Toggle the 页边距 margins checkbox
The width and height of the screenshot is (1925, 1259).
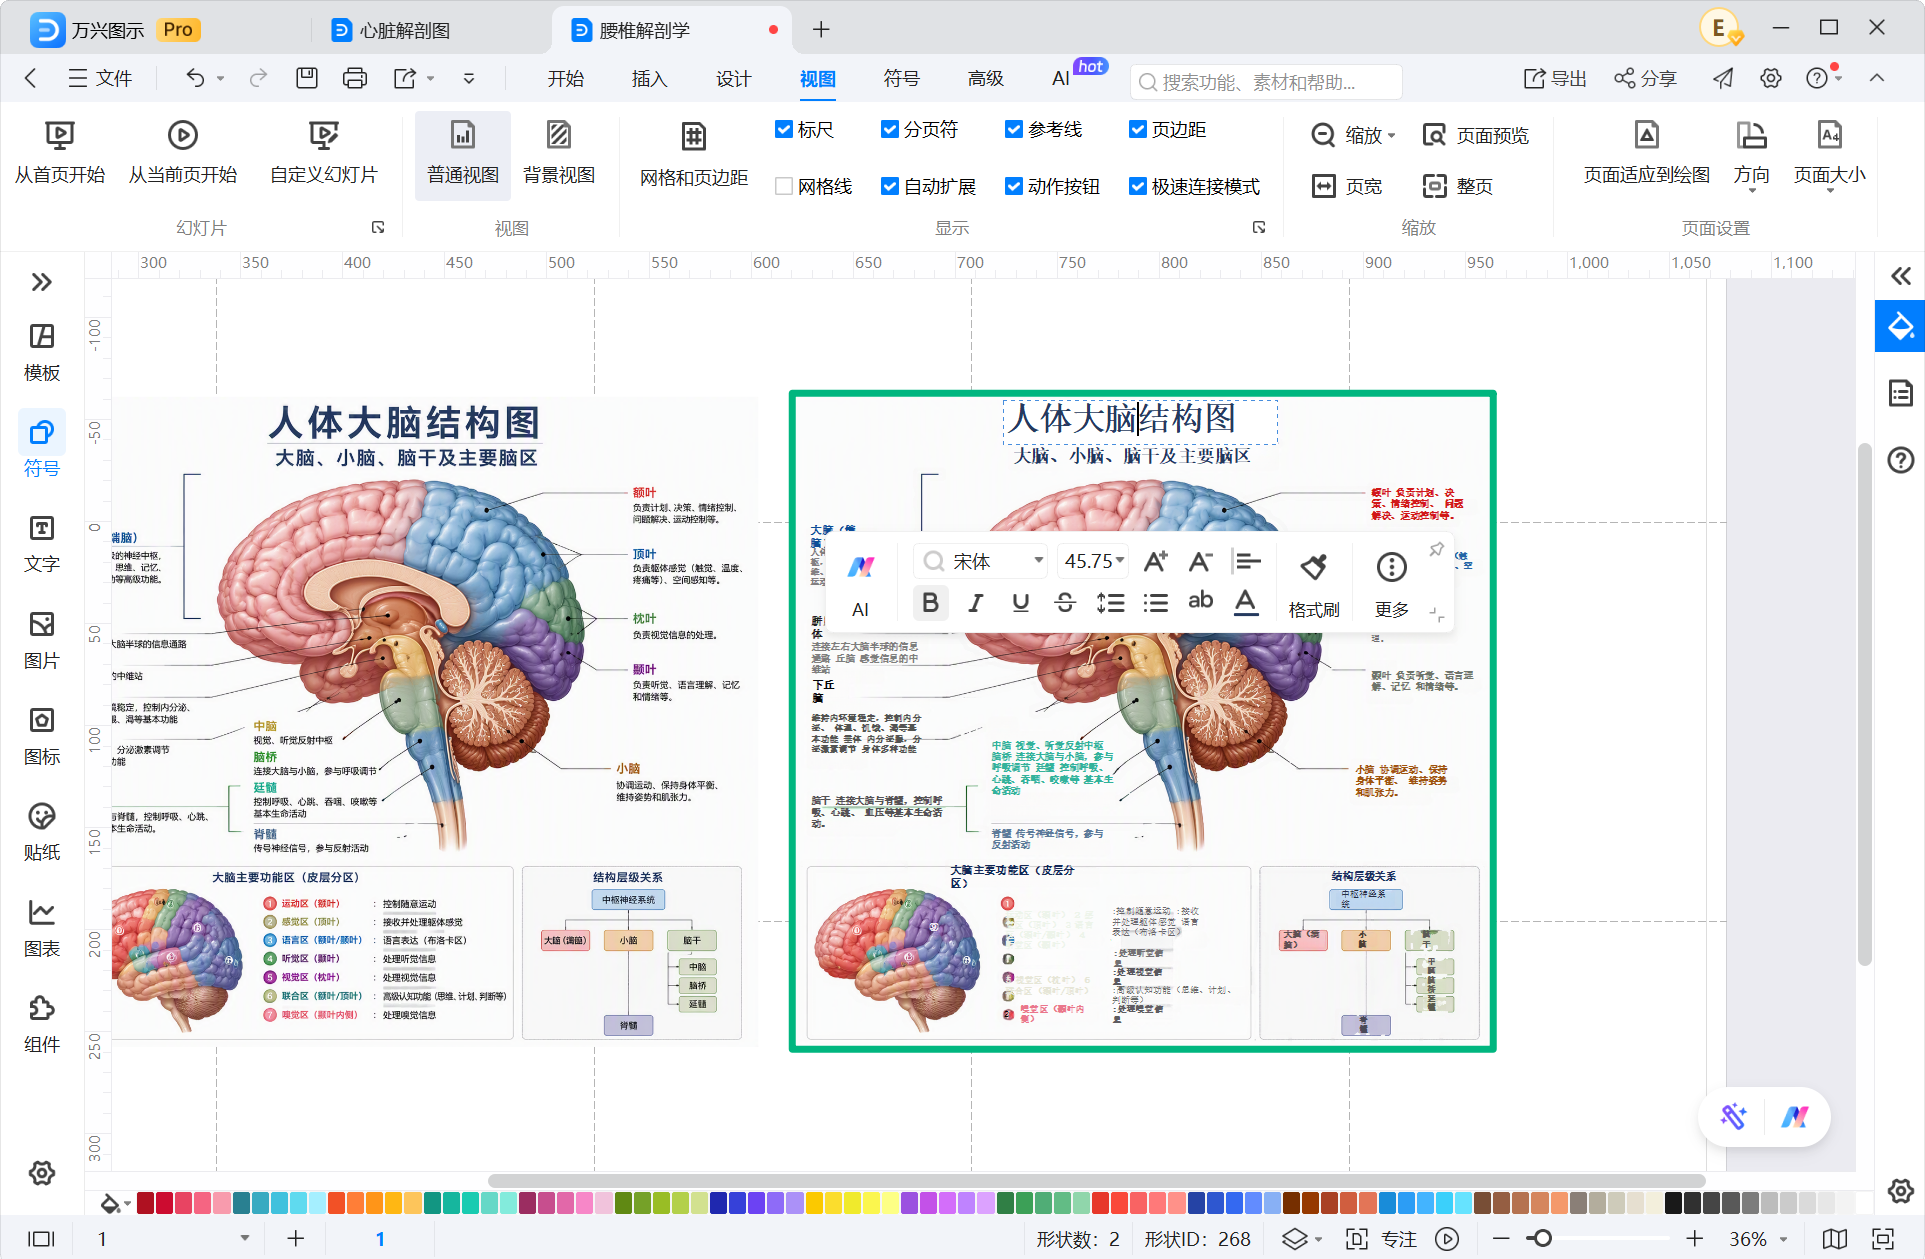click(x=1138, y=129)
